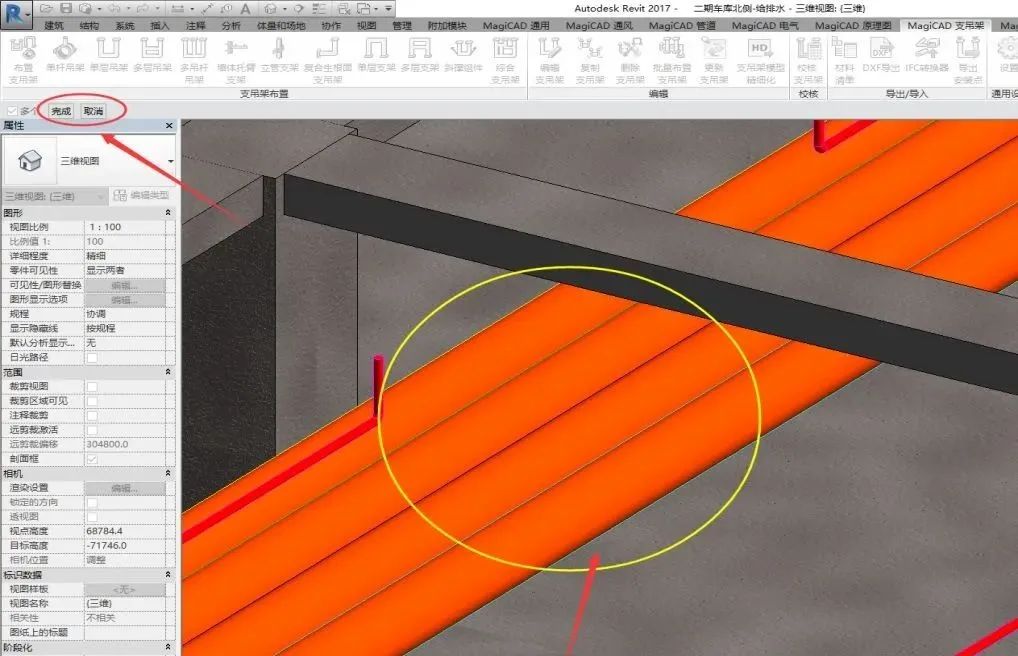
Task: Collapse the 图形 properties section
Action: [169, 210]
